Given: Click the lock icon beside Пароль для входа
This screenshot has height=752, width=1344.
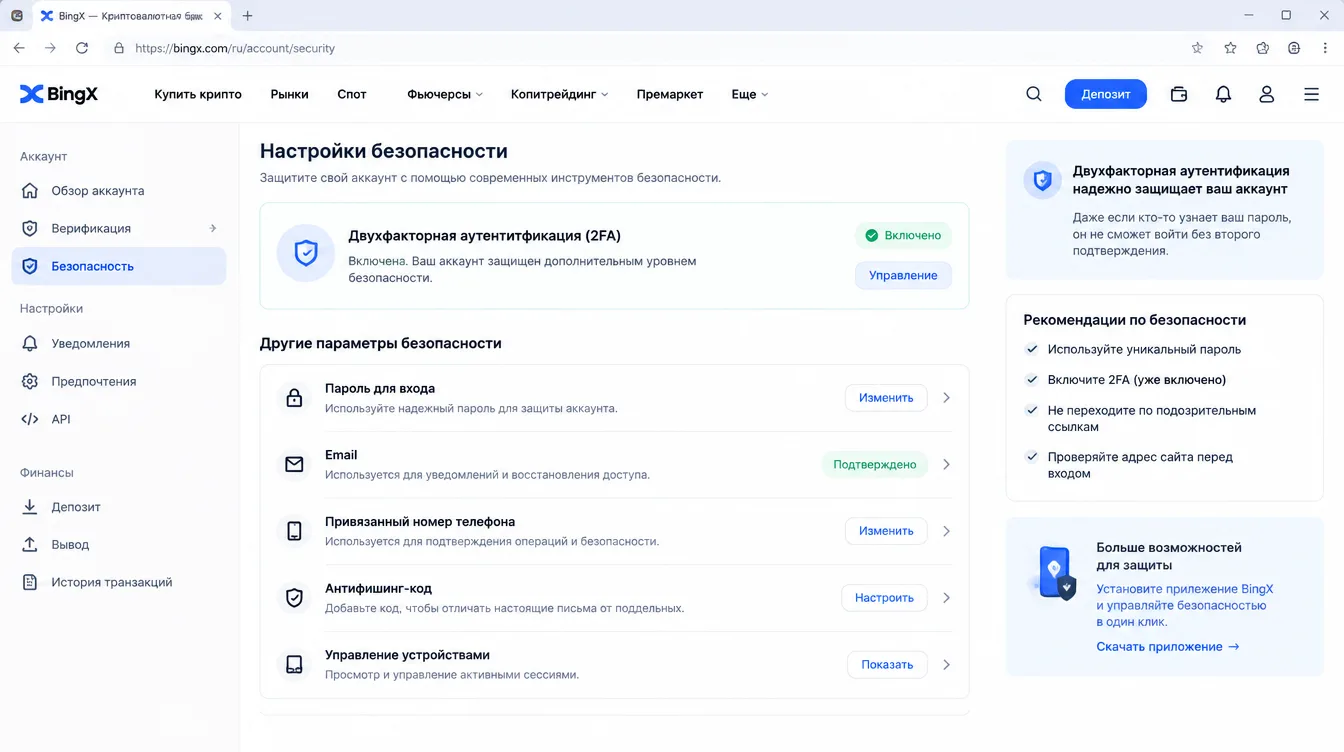Looking at the screenshot, I should pyautogui.click(x=294, y=398).
